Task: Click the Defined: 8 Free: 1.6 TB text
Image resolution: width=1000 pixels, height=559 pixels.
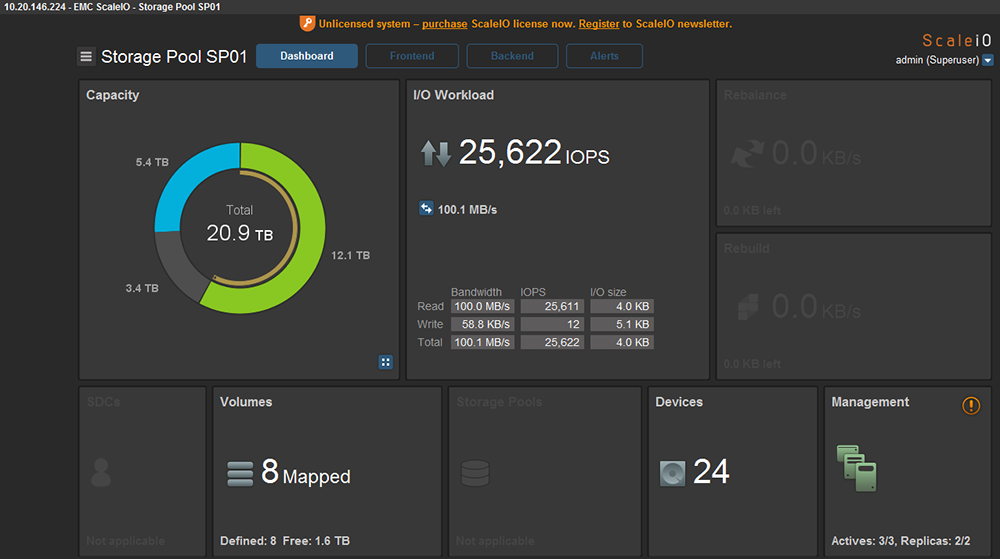Action: click(x=284, y=541)
